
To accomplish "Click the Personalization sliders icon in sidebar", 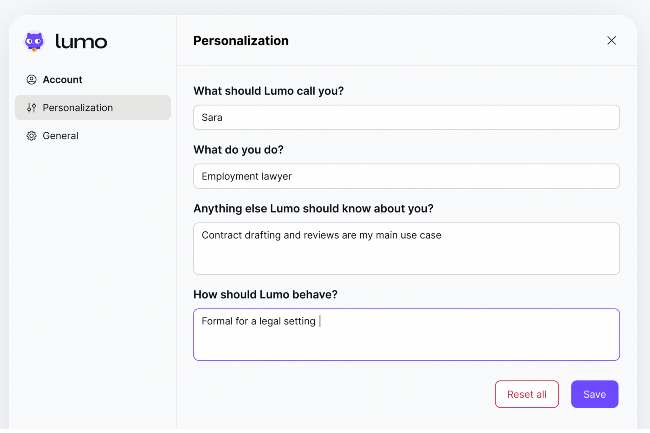I will [x=32, y=108].
